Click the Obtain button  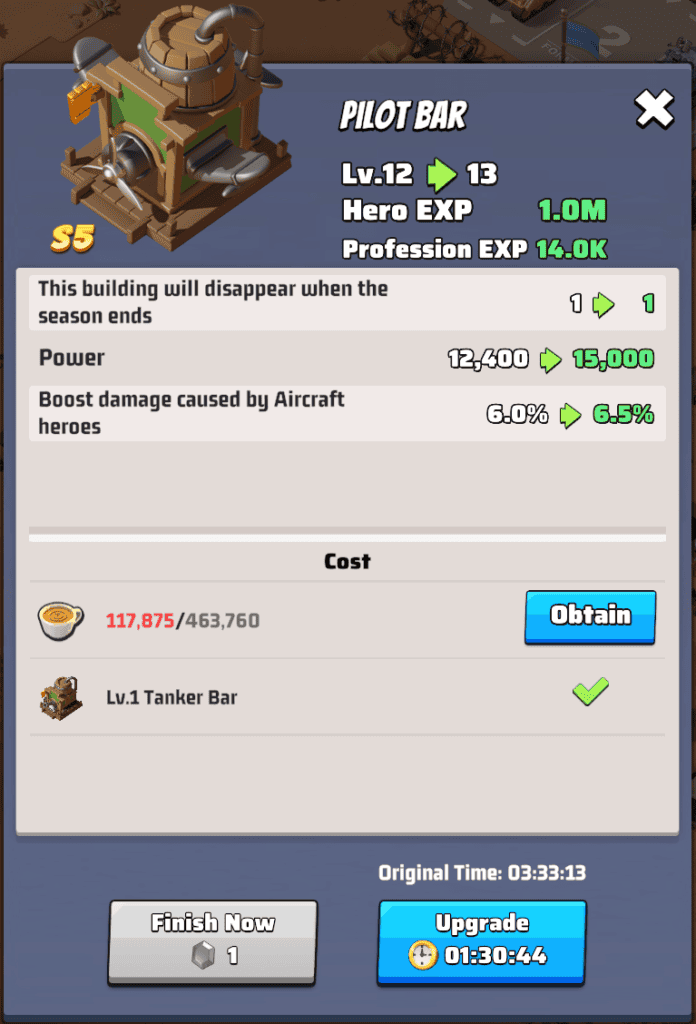[x=590, y=616]
